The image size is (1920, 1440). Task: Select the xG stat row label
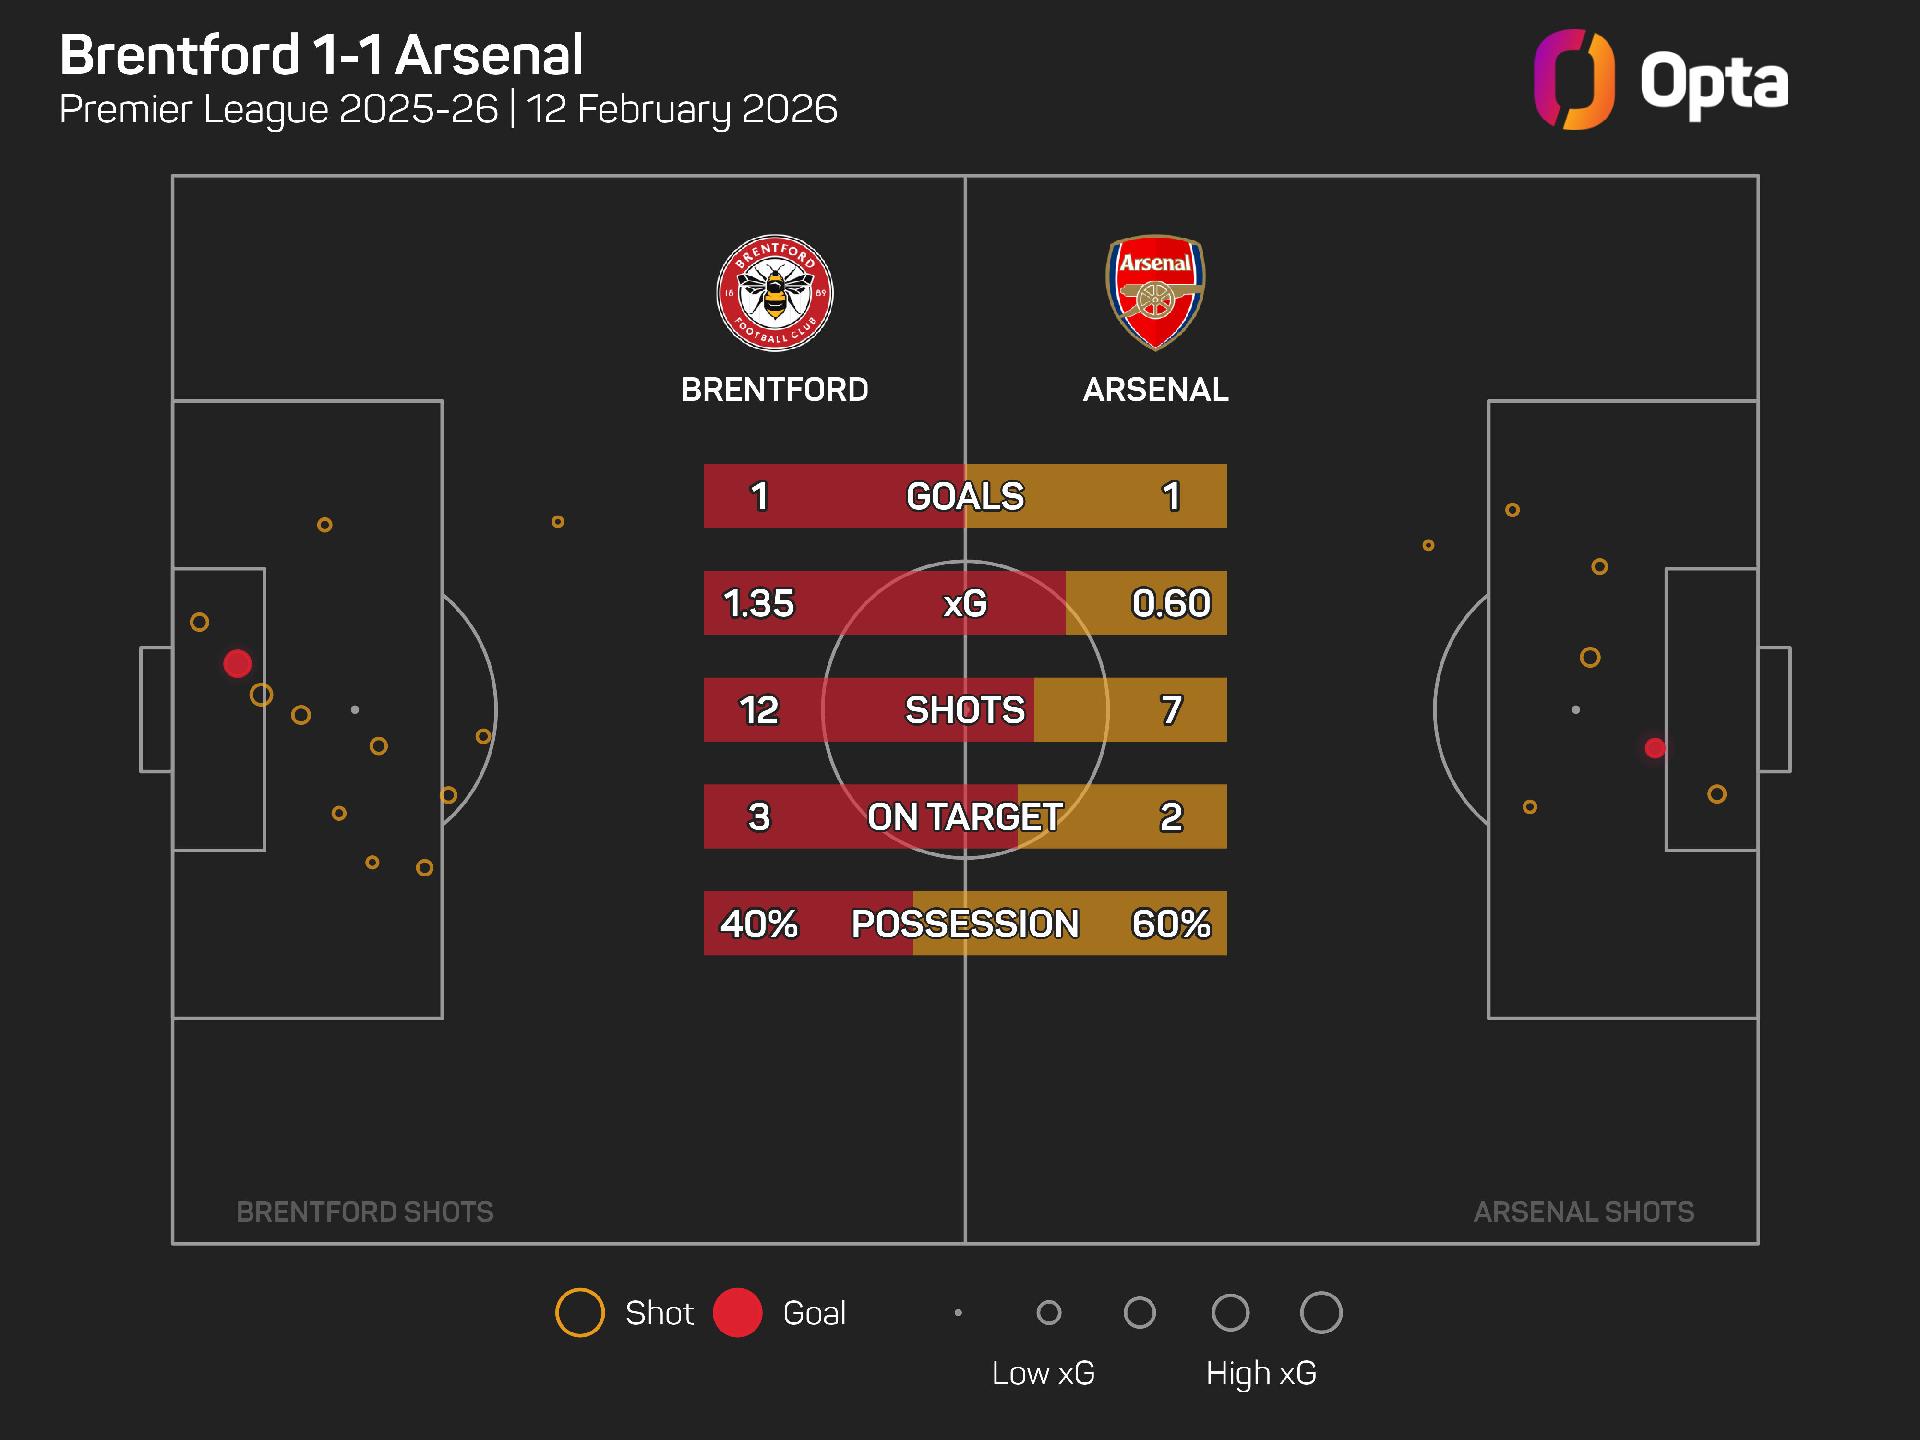pyautogui.click(x=965, y=603)
